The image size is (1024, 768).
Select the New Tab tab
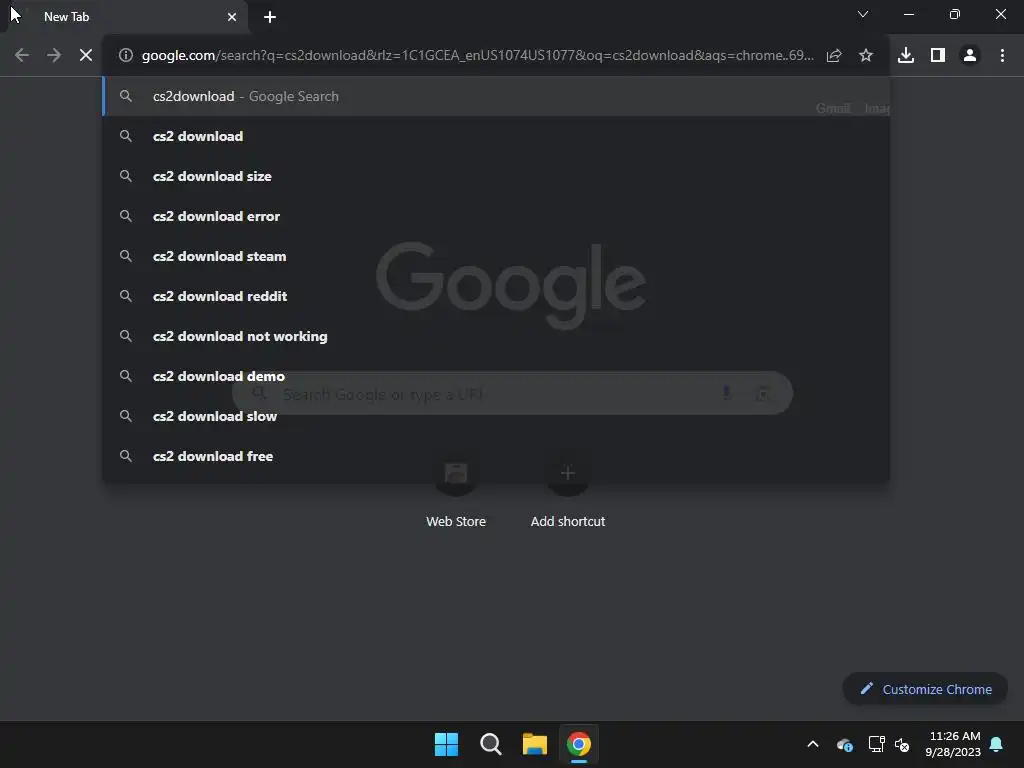click(124, 17)
